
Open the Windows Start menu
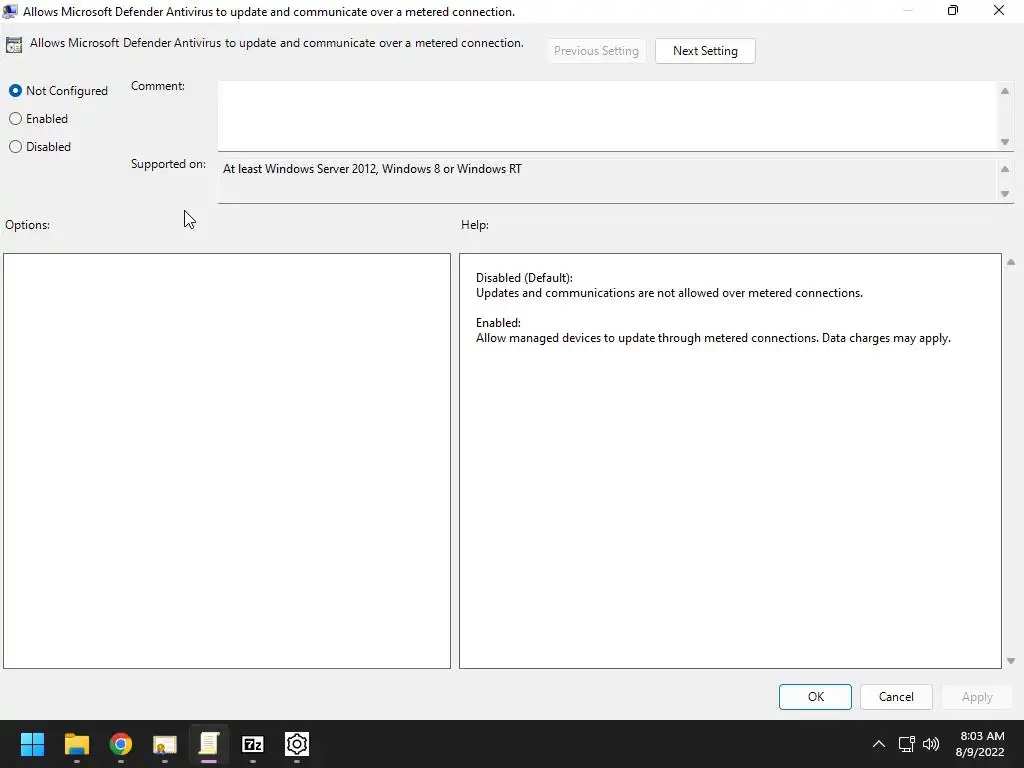(32, 744)
